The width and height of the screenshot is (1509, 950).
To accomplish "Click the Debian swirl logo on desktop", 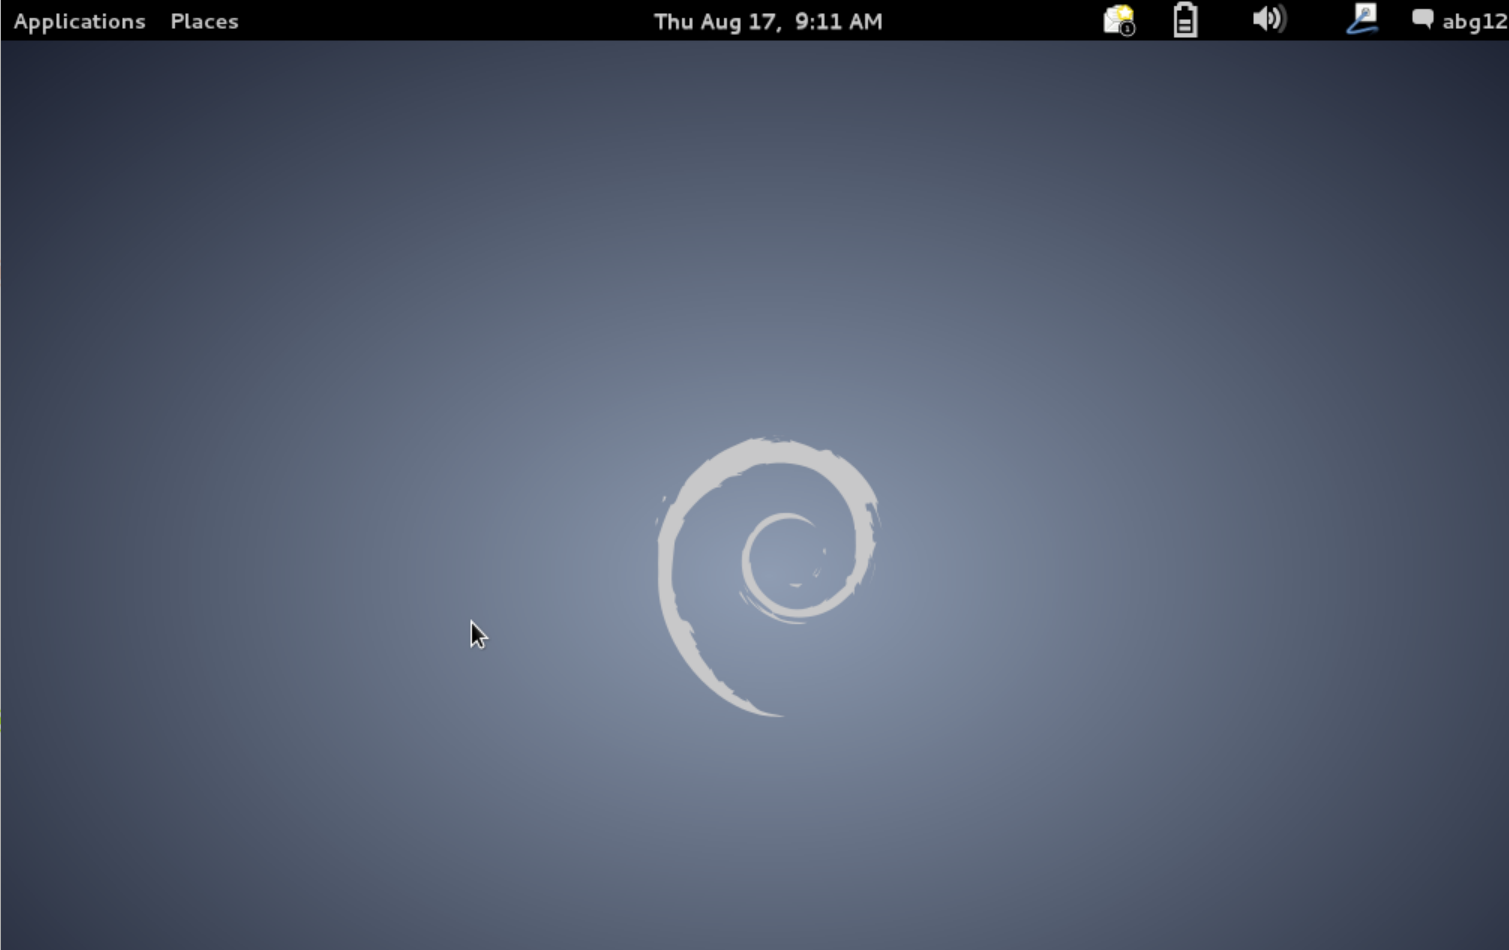I will click(x=767, y=575).
